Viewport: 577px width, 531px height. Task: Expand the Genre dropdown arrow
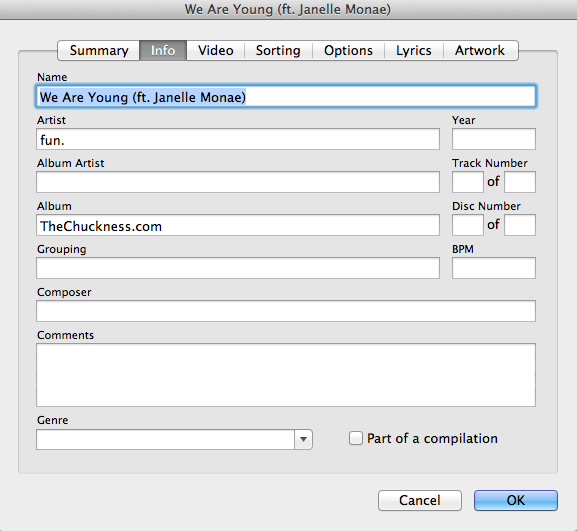click(x=303, y=439)
